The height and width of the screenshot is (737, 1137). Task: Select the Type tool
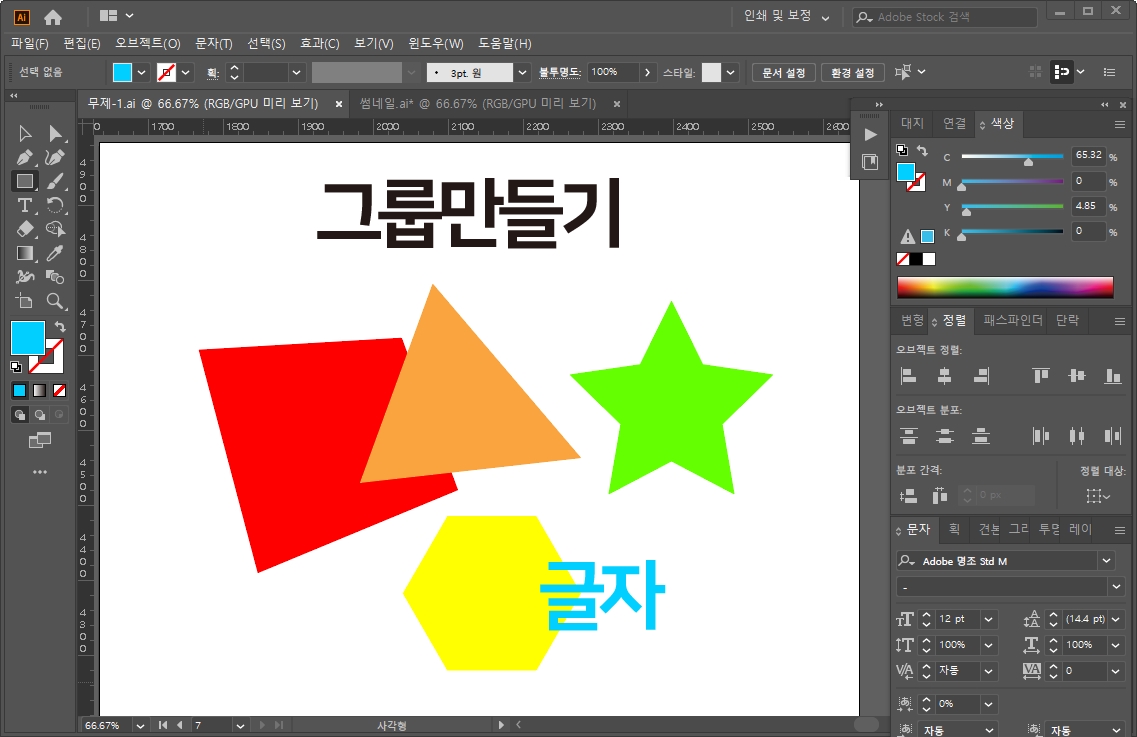[25, 205]
